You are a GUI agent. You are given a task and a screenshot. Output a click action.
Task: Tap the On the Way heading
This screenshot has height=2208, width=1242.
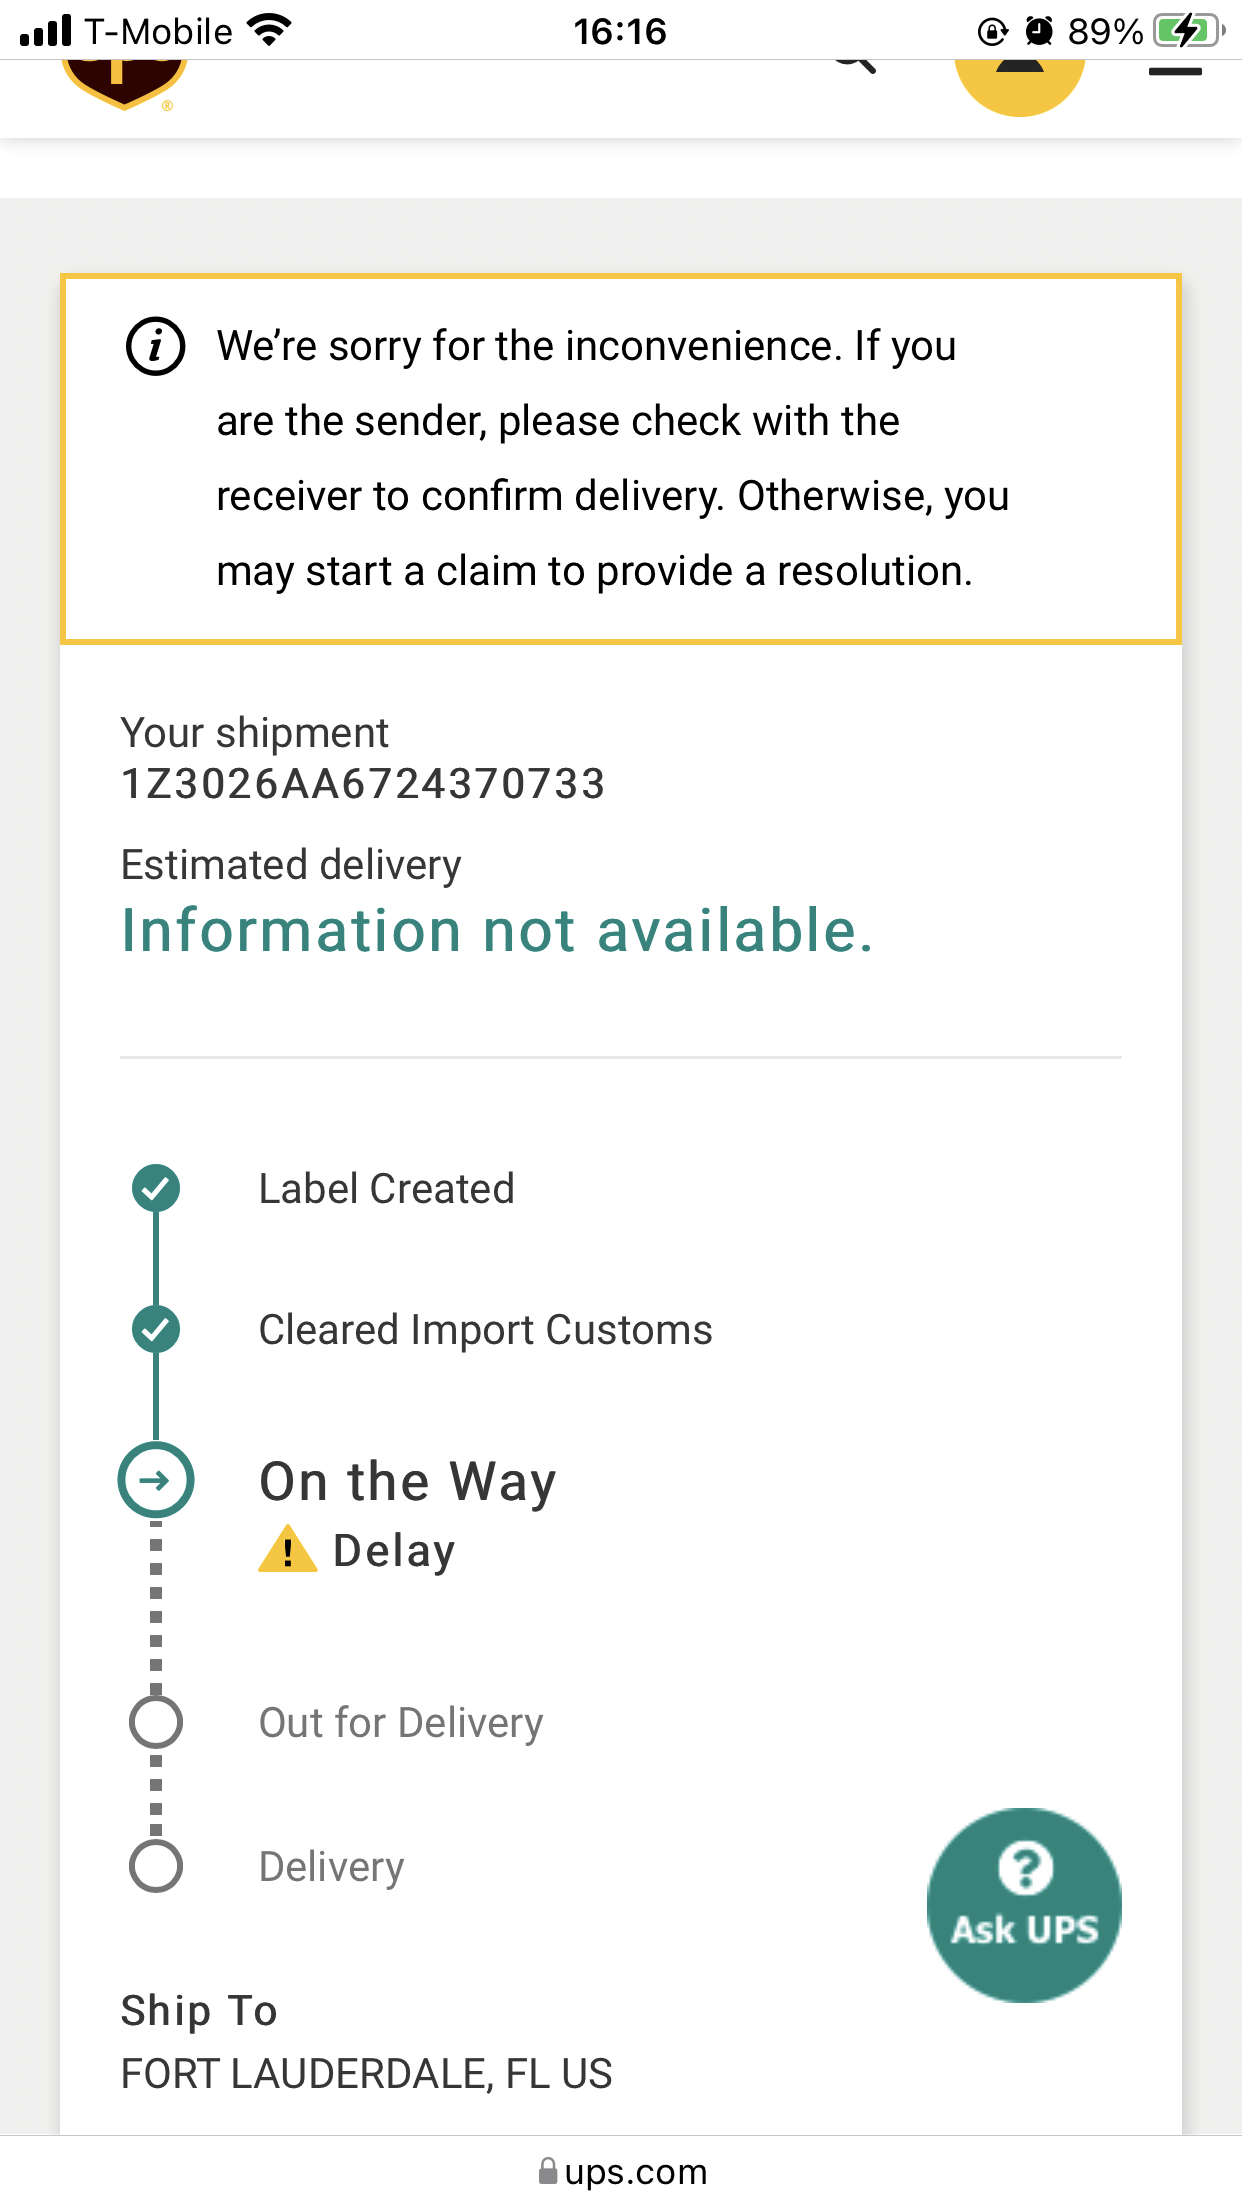[x=408, y=1482]
